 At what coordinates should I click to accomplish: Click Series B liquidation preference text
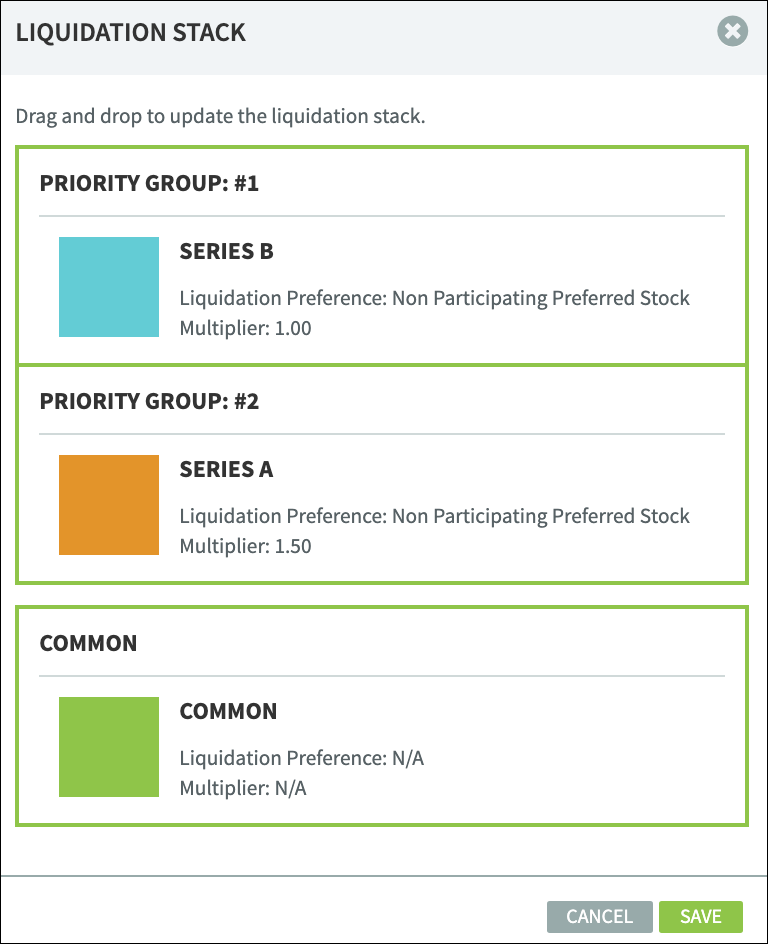[435, 298]
